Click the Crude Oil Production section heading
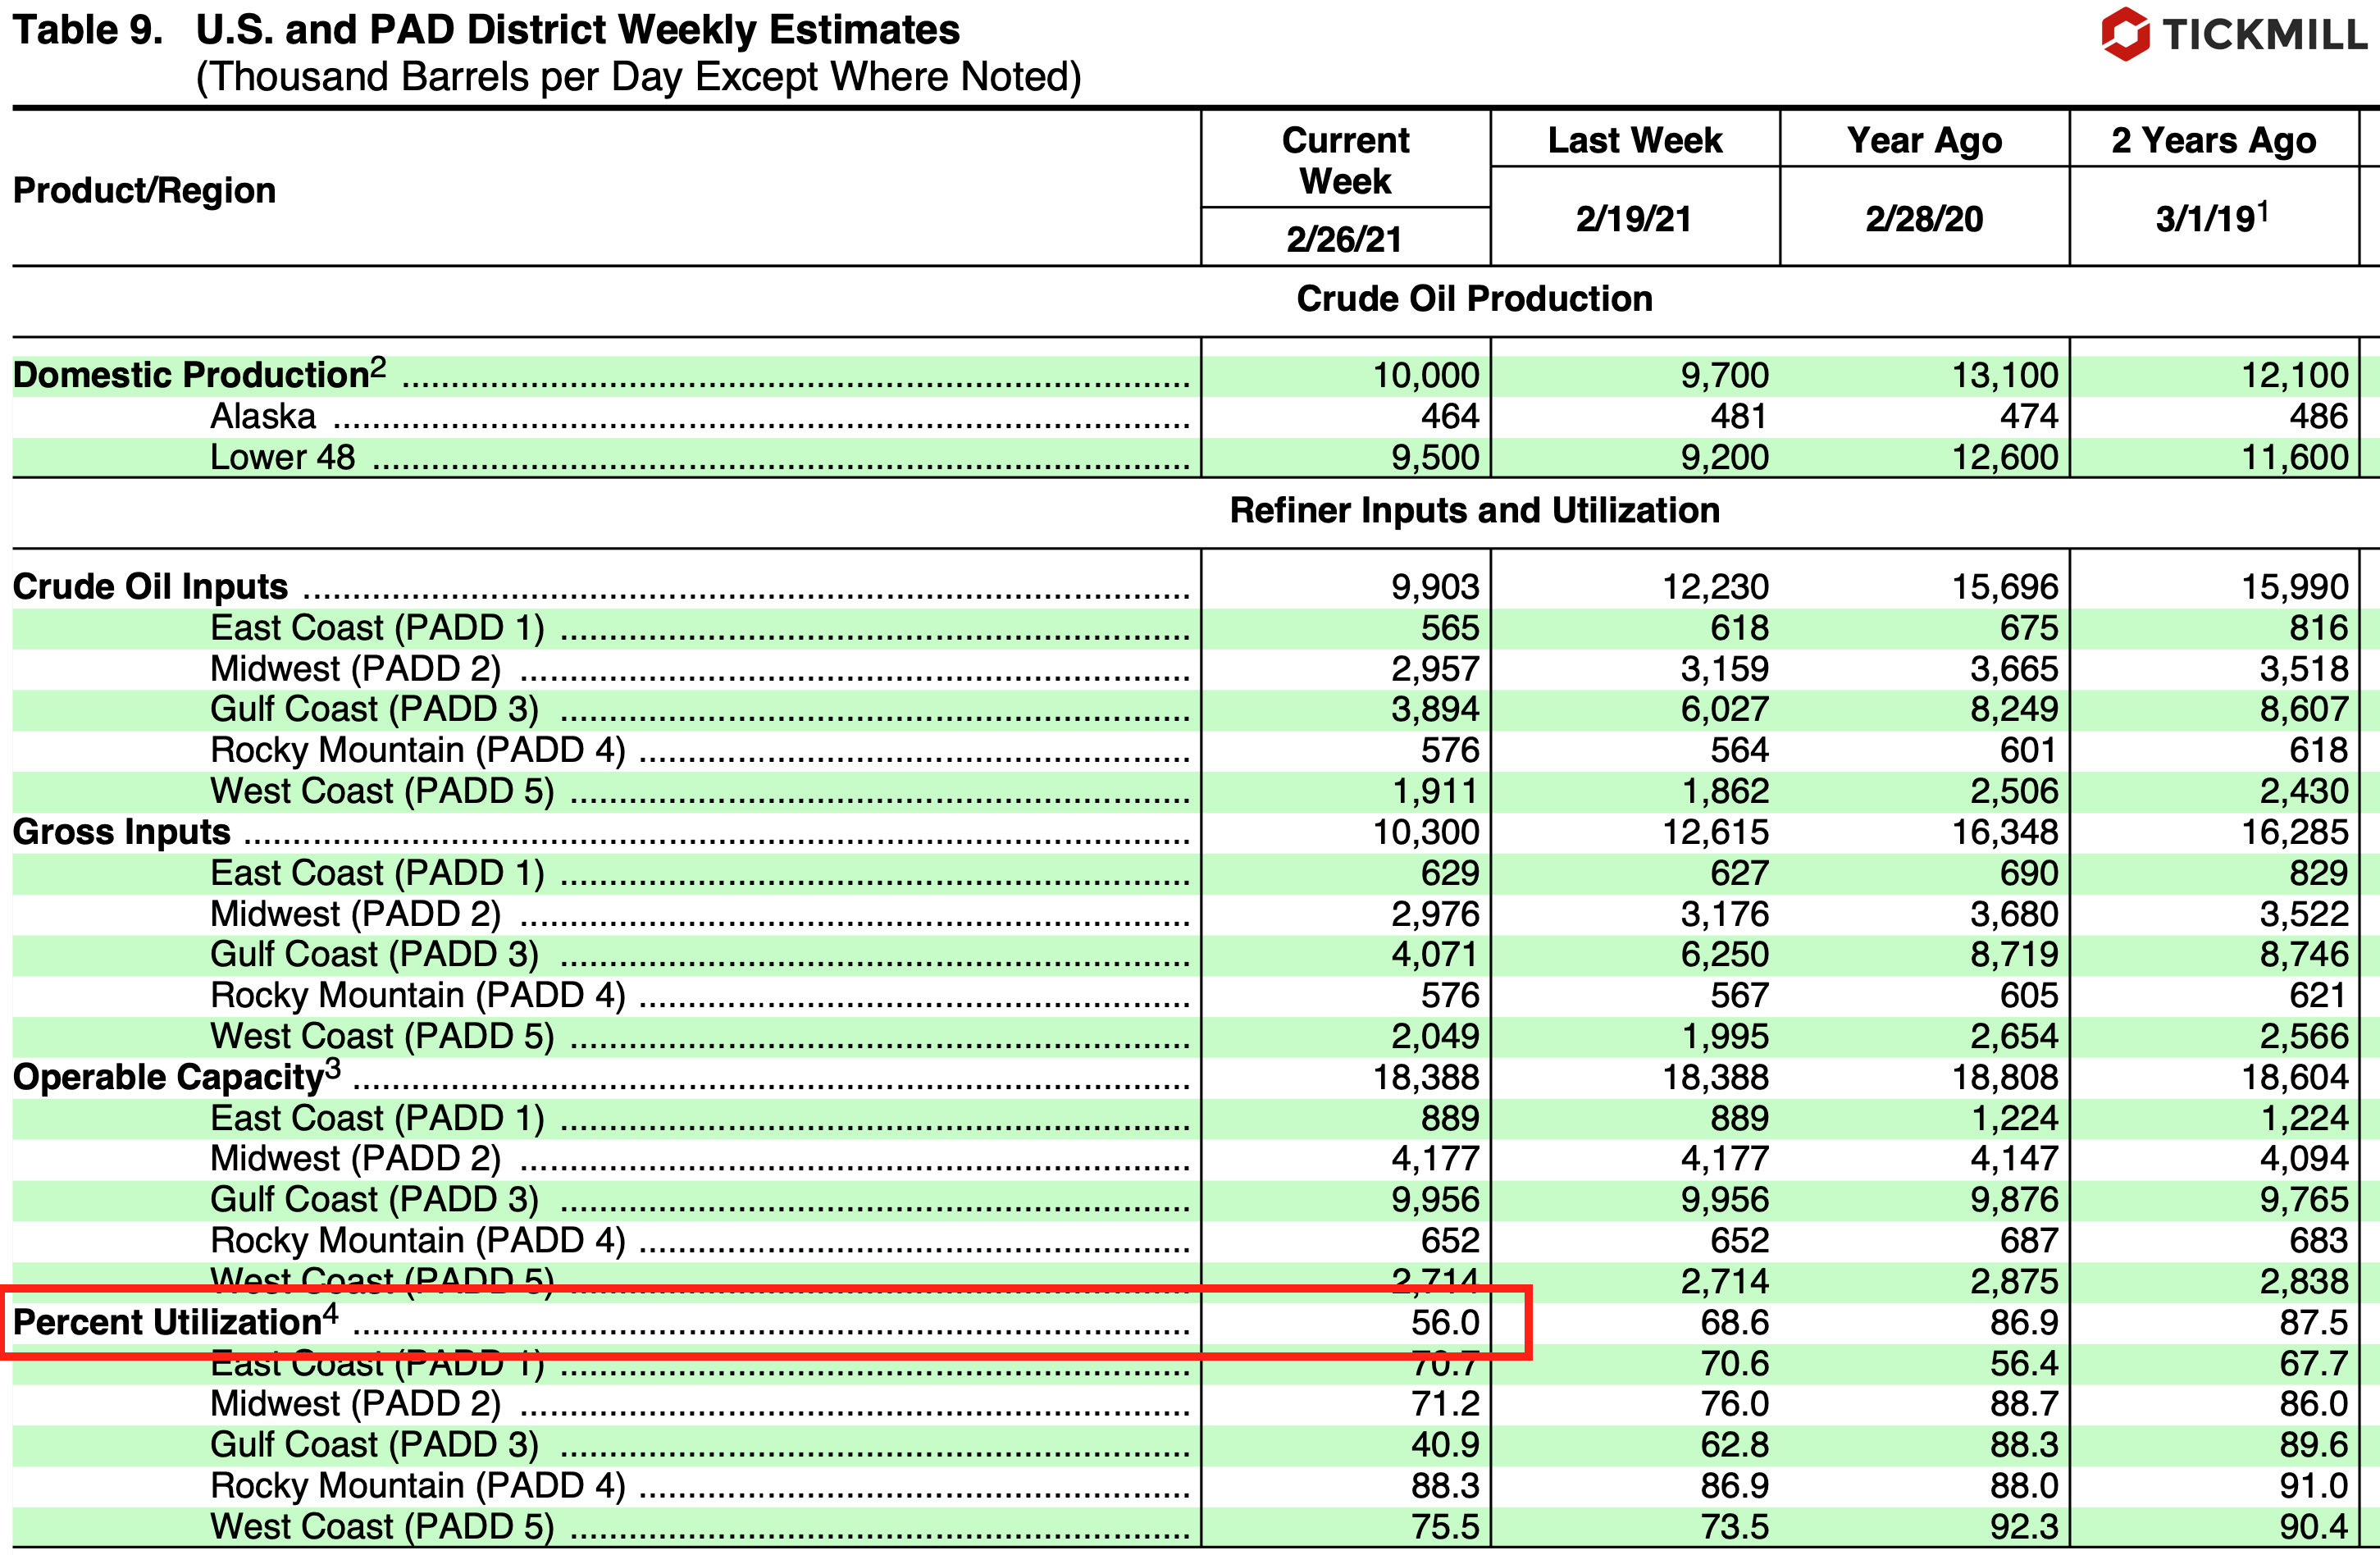The height and width of the screenshot is (1555, 2380). 1474,298
